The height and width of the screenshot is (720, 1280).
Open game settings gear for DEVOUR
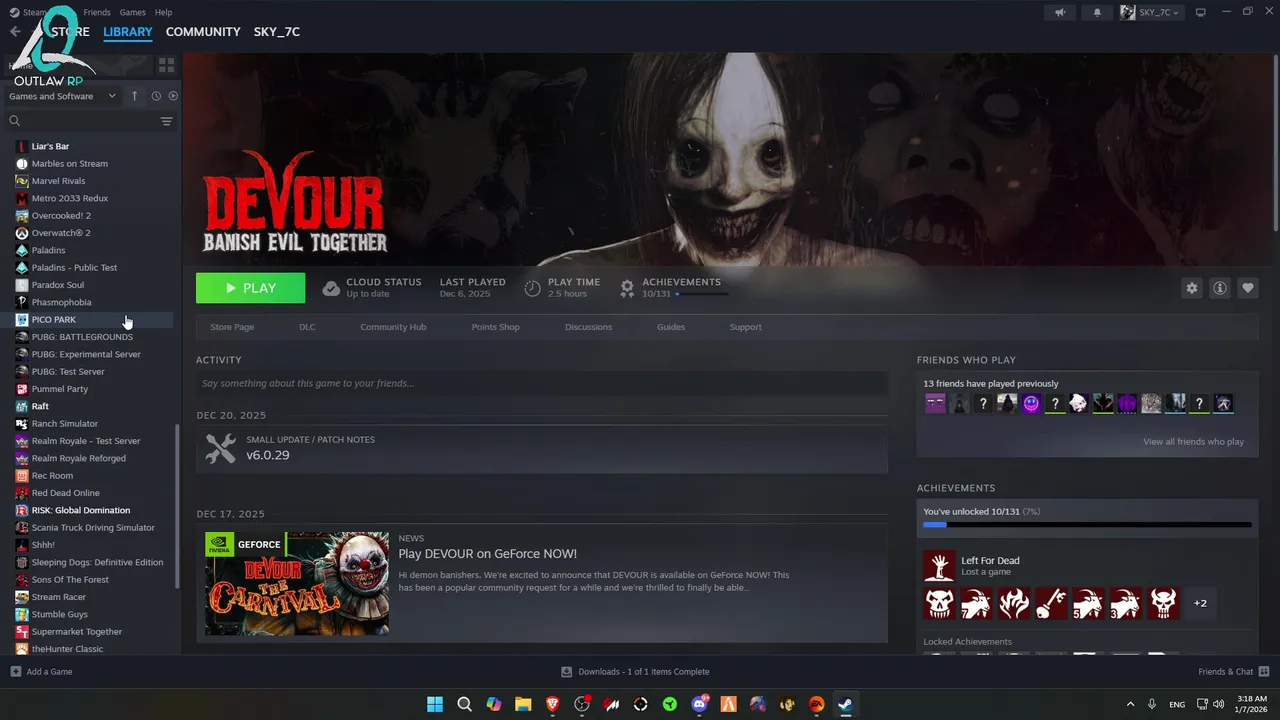[1191, 288]
